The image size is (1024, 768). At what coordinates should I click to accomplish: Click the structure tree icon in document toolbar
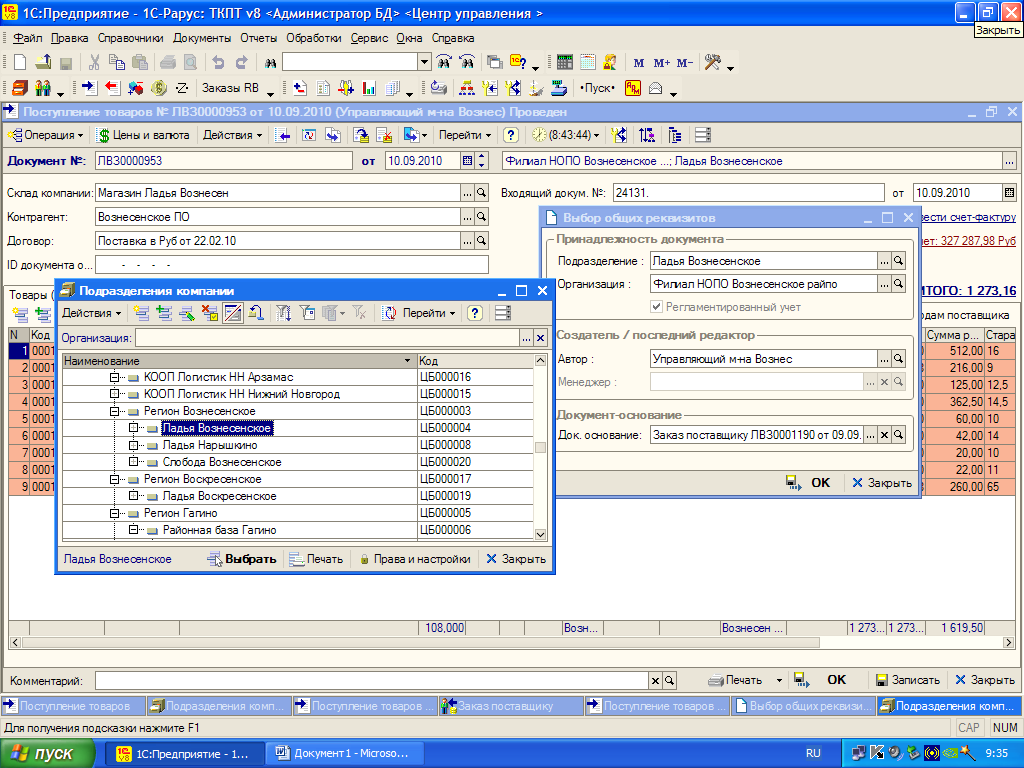coord(675,135)
